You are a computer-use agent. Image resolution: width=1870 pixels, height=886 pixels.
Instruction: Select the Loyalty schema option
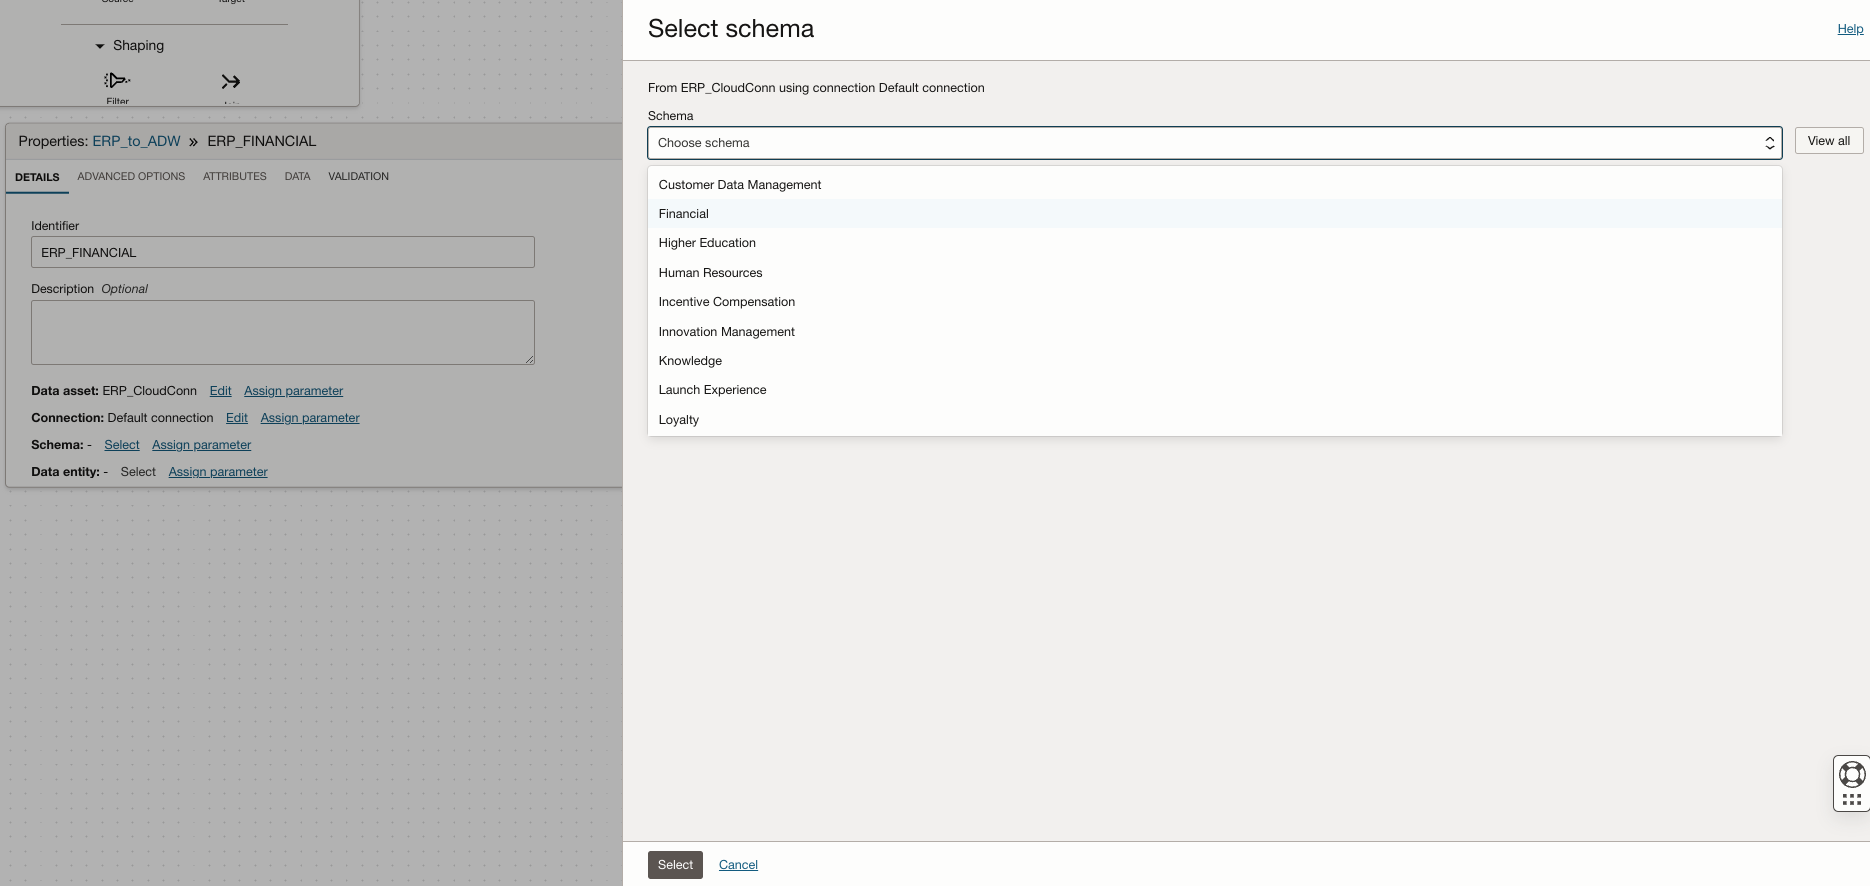pos(679,420)
